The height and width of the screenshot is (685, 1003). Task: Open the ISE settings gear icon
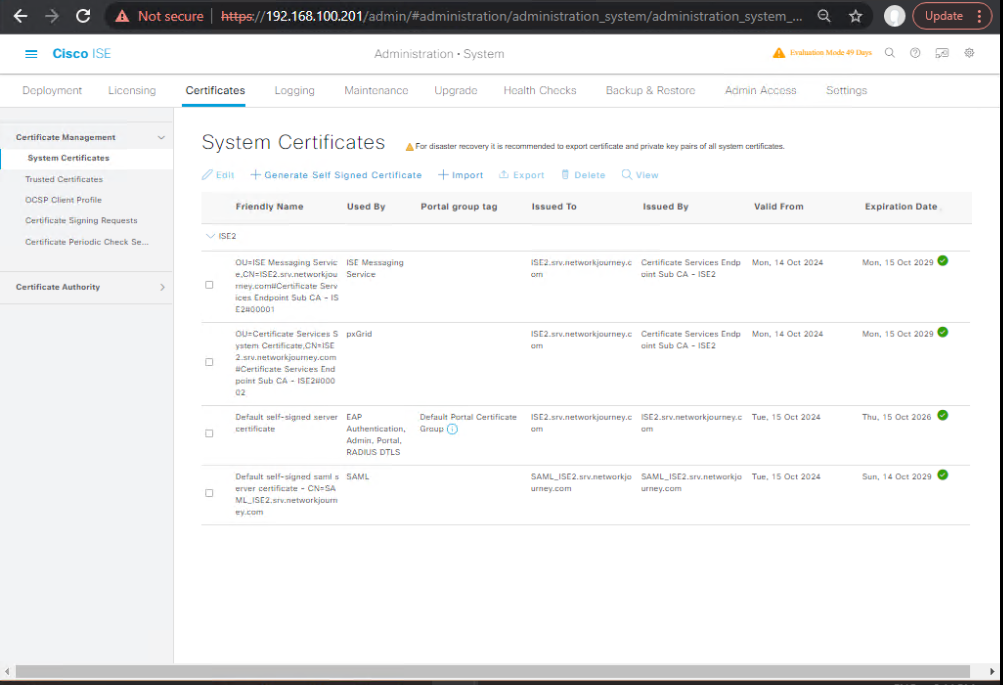coord(969,53)
